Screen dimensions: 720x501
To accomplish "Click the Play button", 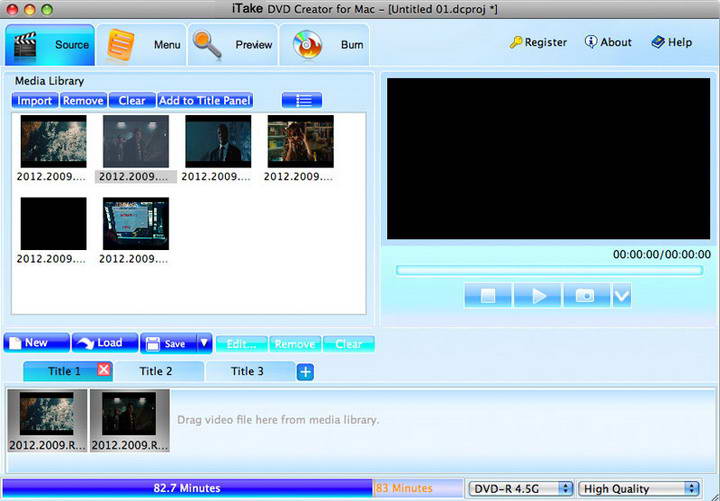I will 537,295.
